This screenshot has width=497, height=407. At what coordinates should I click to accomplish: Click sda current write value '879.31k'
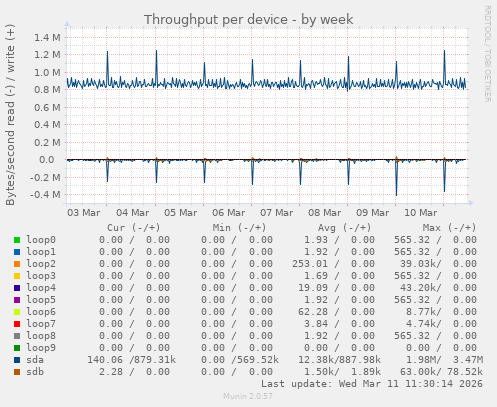tap(155, 360)
